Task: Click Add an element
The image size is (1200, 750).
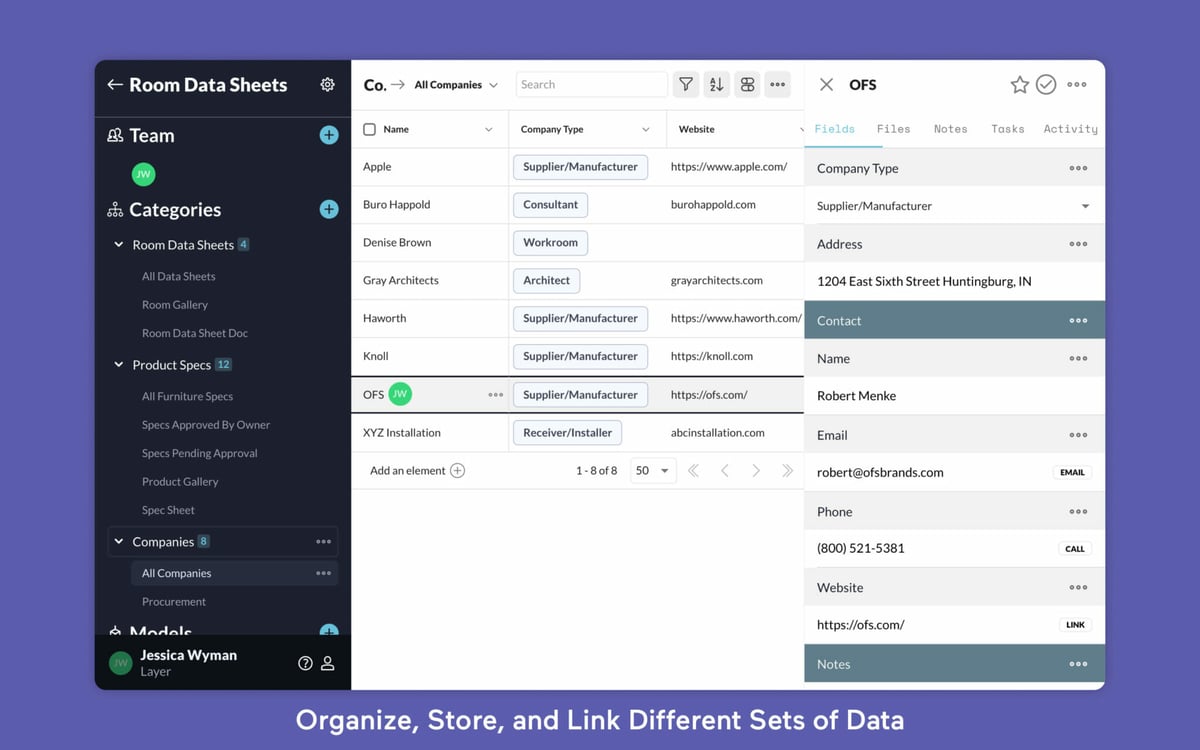Action: [x=417, y=471]
